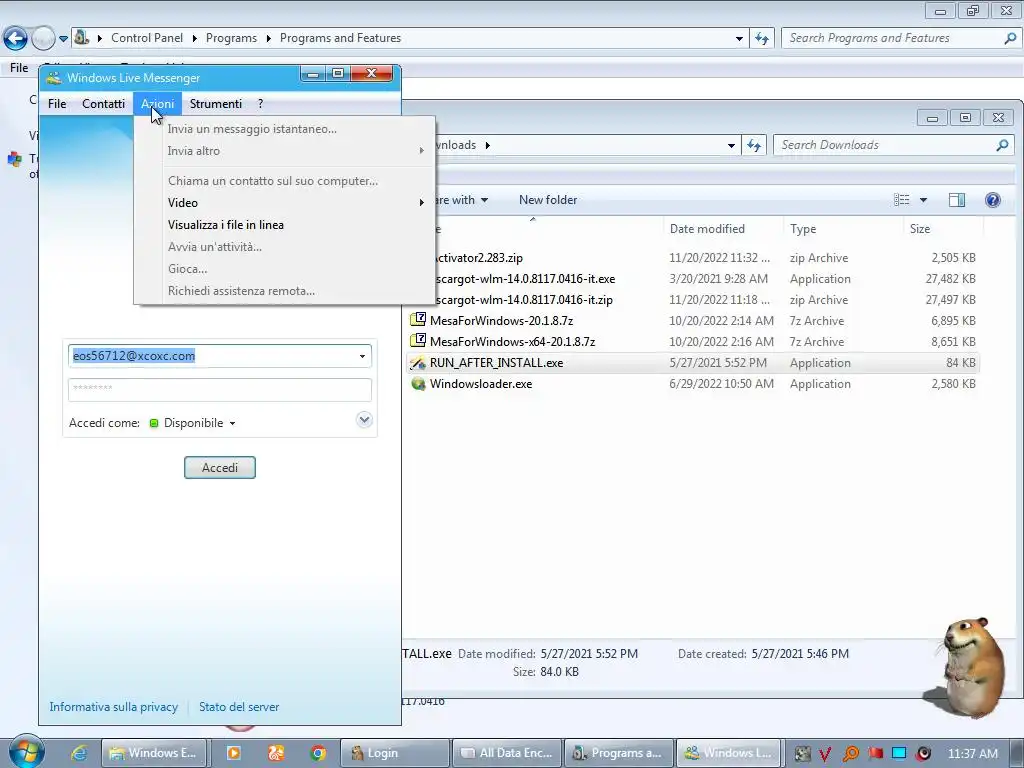Open the ? help menu in Messenger

coord(261,103)
